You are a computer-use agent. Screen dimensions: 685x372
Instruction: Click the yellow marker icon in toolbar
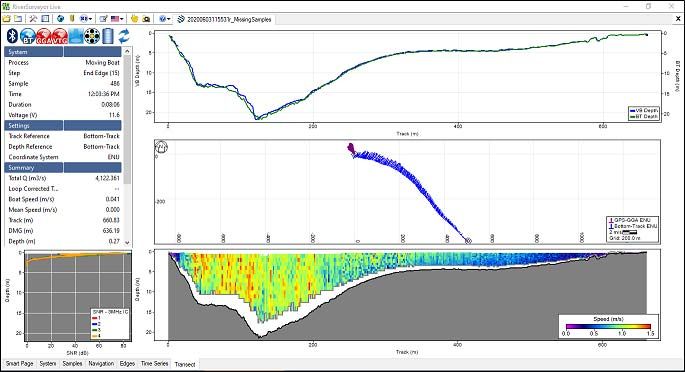pos(72,19)
